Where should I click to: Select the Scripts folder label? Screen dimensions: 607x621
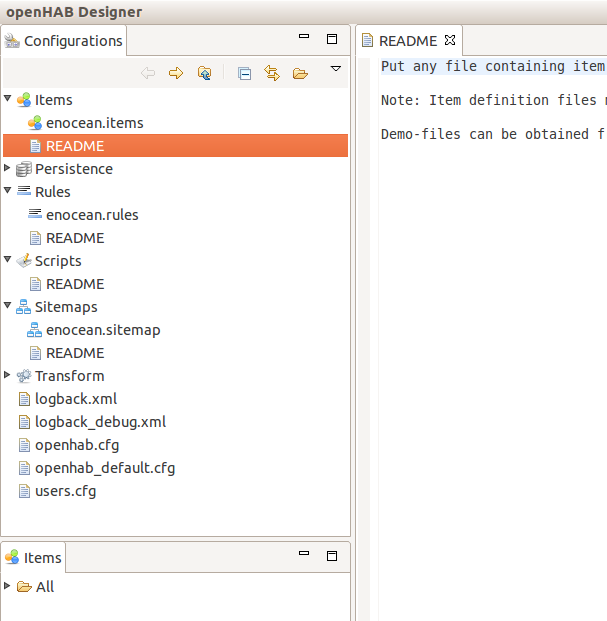pos(58,261)
